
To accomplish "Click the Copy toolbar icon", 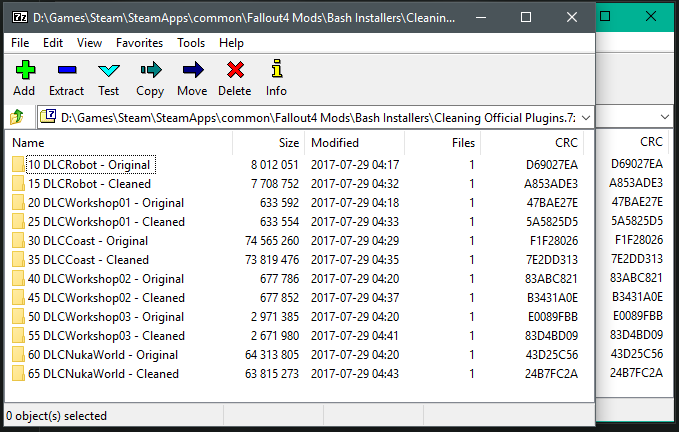I will tap(150, 70).
